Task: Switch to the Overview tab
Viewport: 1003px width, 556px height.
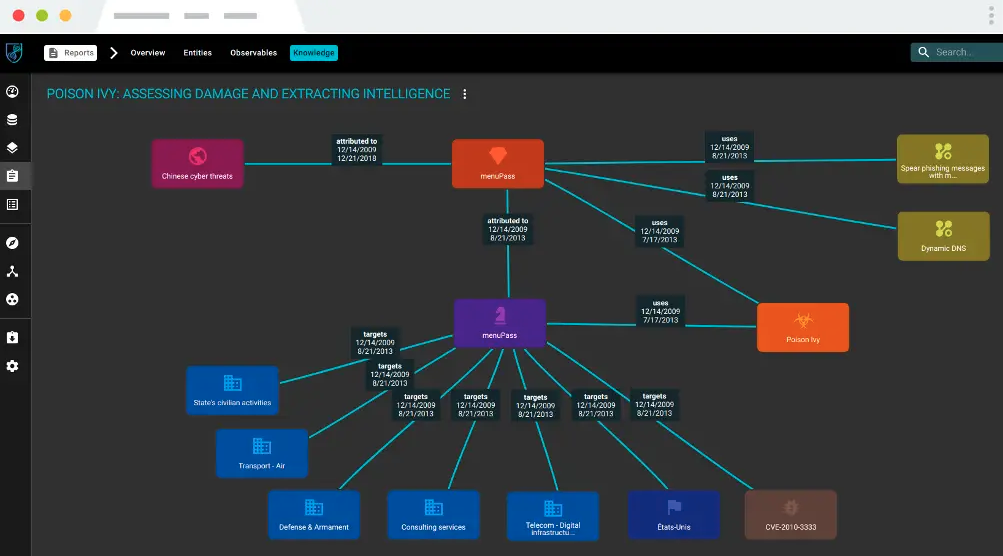Action: (x=147, y=53)
